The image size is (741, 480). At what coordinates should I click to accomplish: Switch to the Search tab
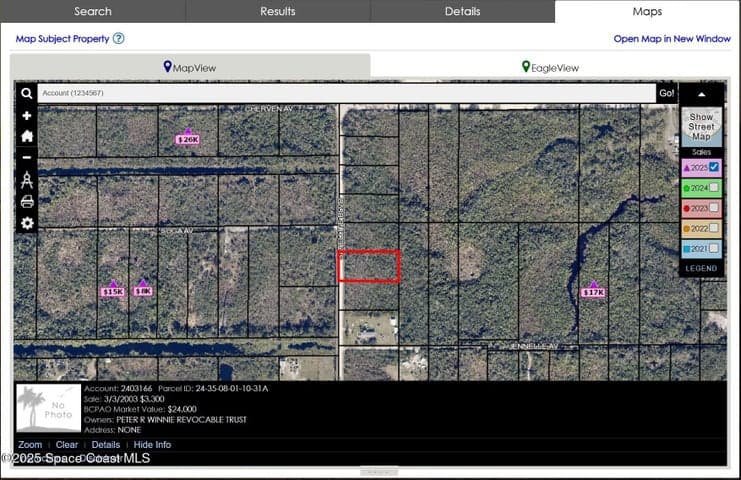pyautogui.click(x=93, y=11)
